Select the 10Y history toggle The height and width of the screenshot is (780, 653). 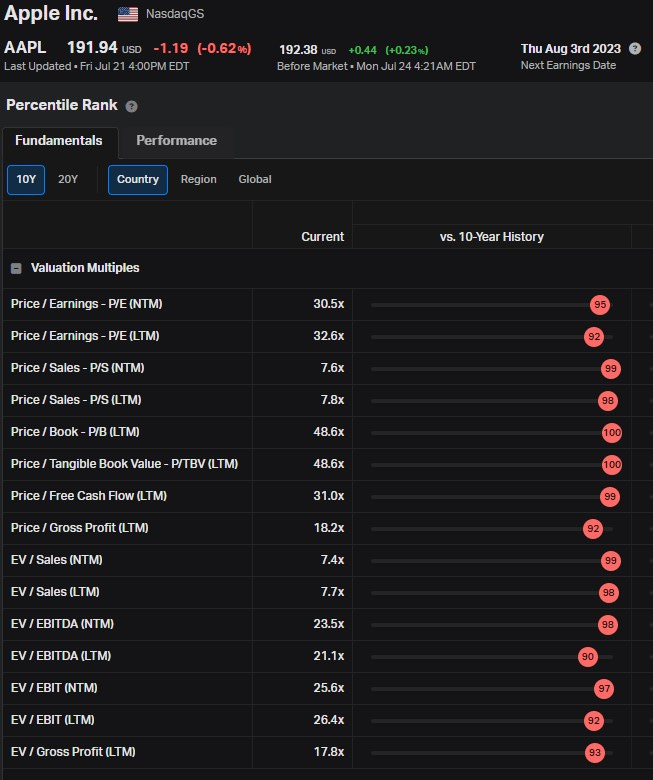[x=26, y=180]
